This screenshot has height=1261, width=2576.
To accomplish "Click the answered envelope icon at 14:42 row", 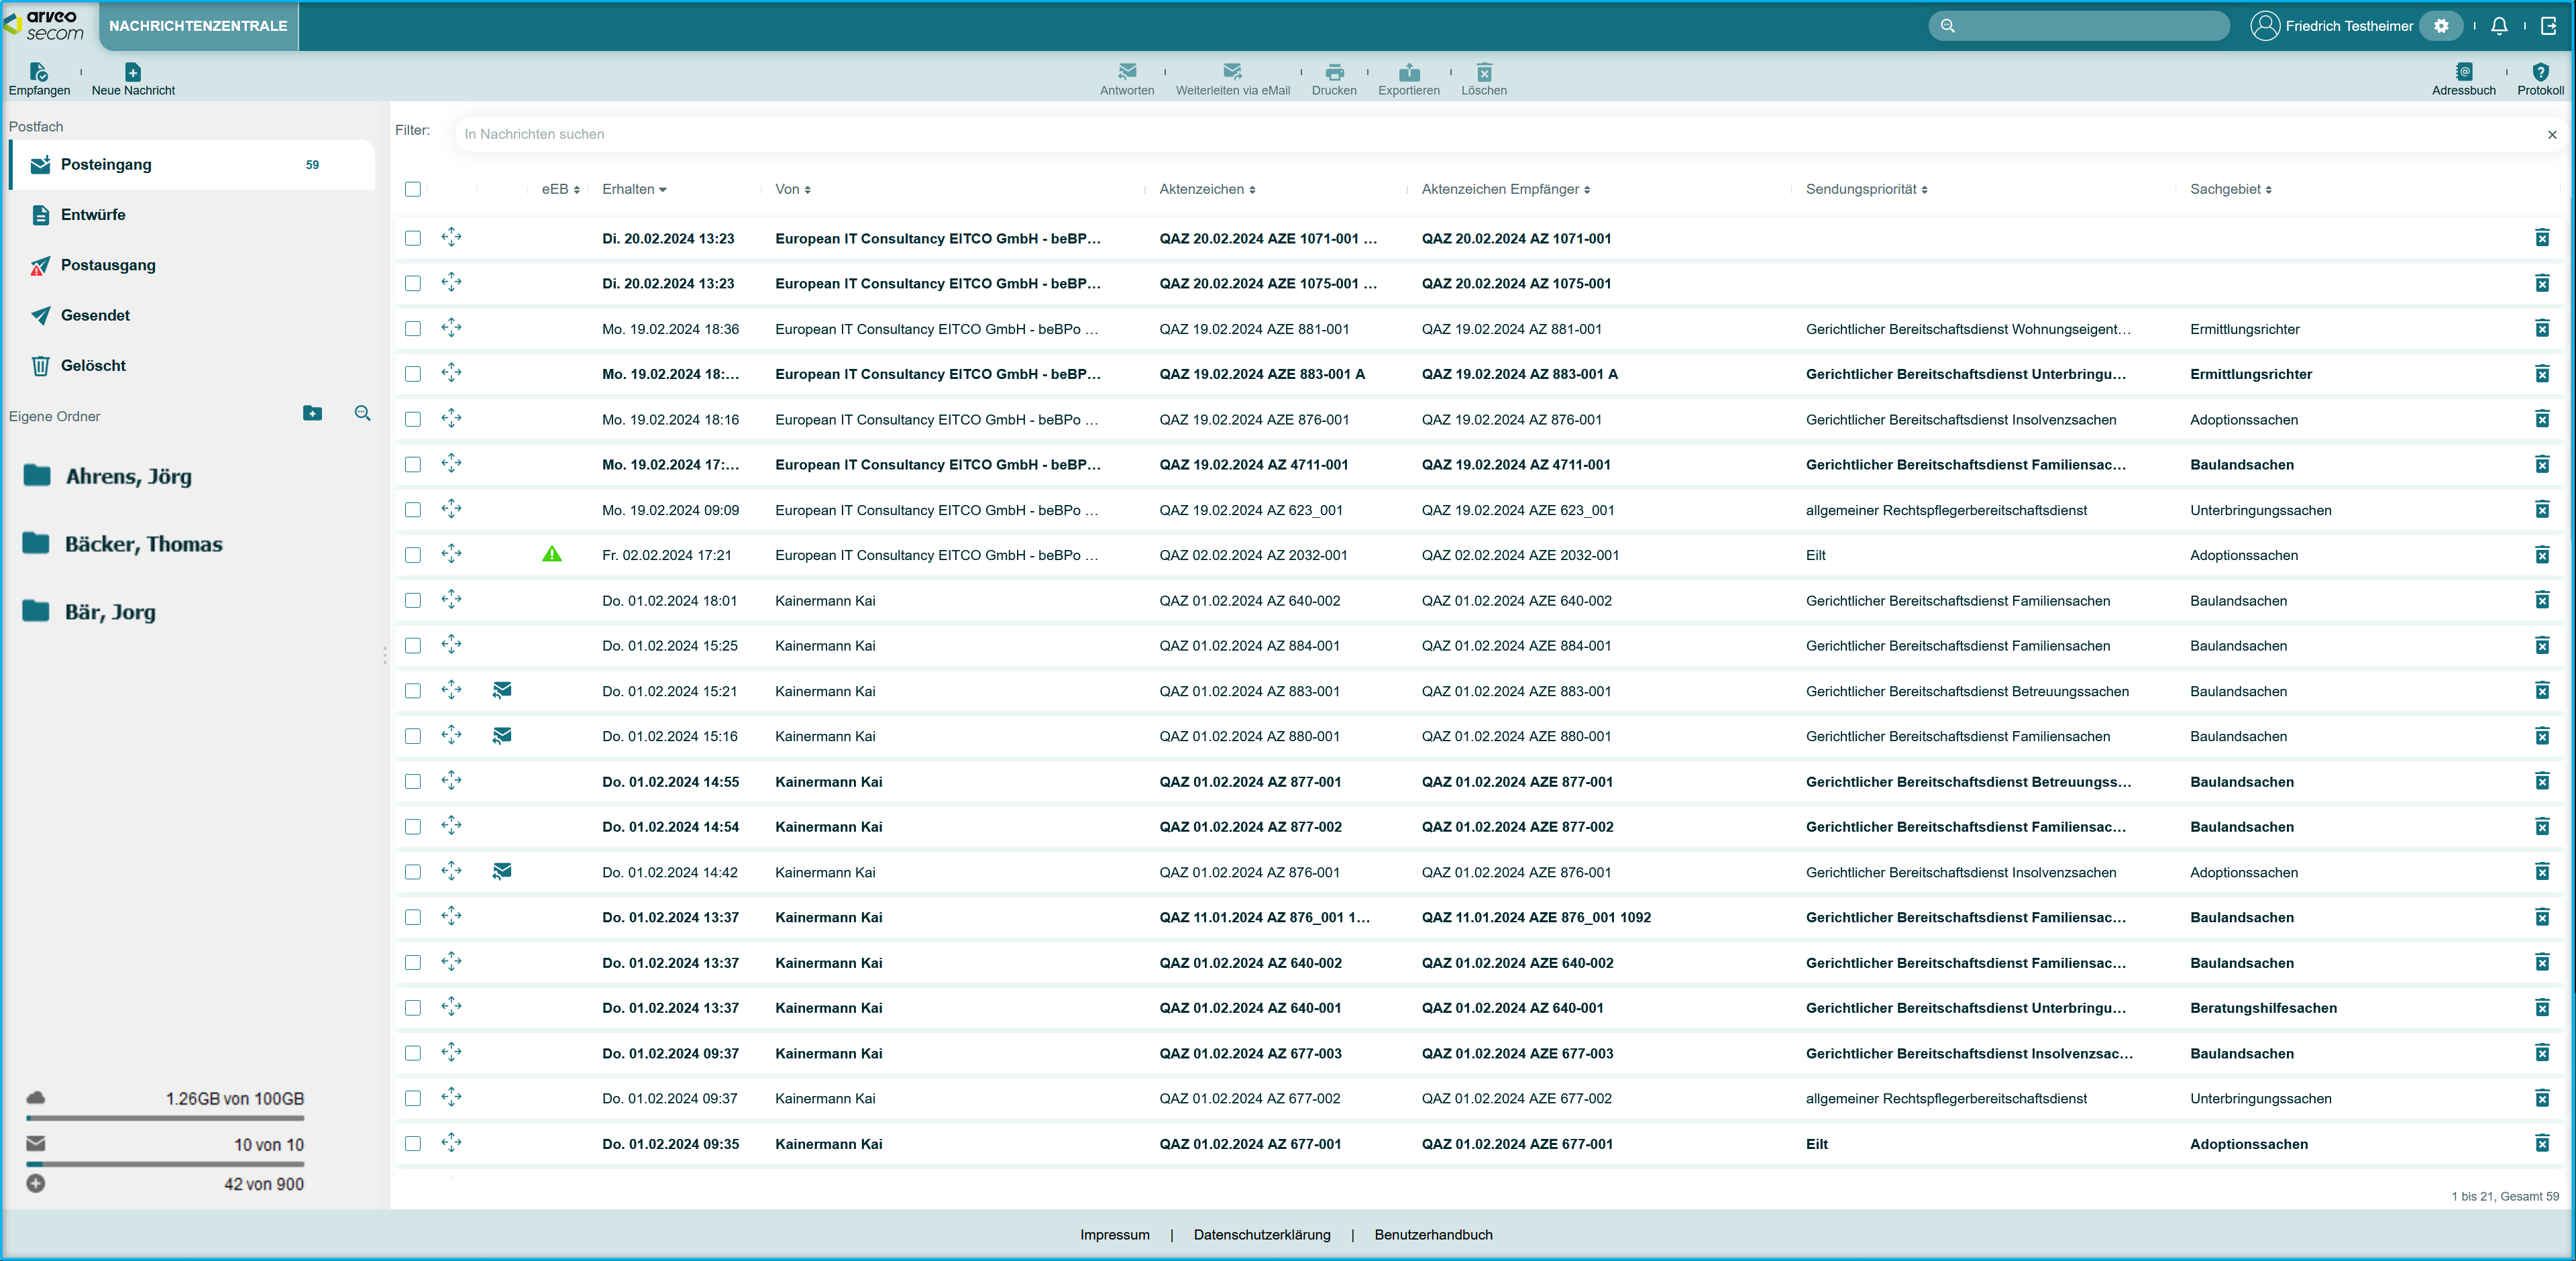I will click(x=502, y=871).
